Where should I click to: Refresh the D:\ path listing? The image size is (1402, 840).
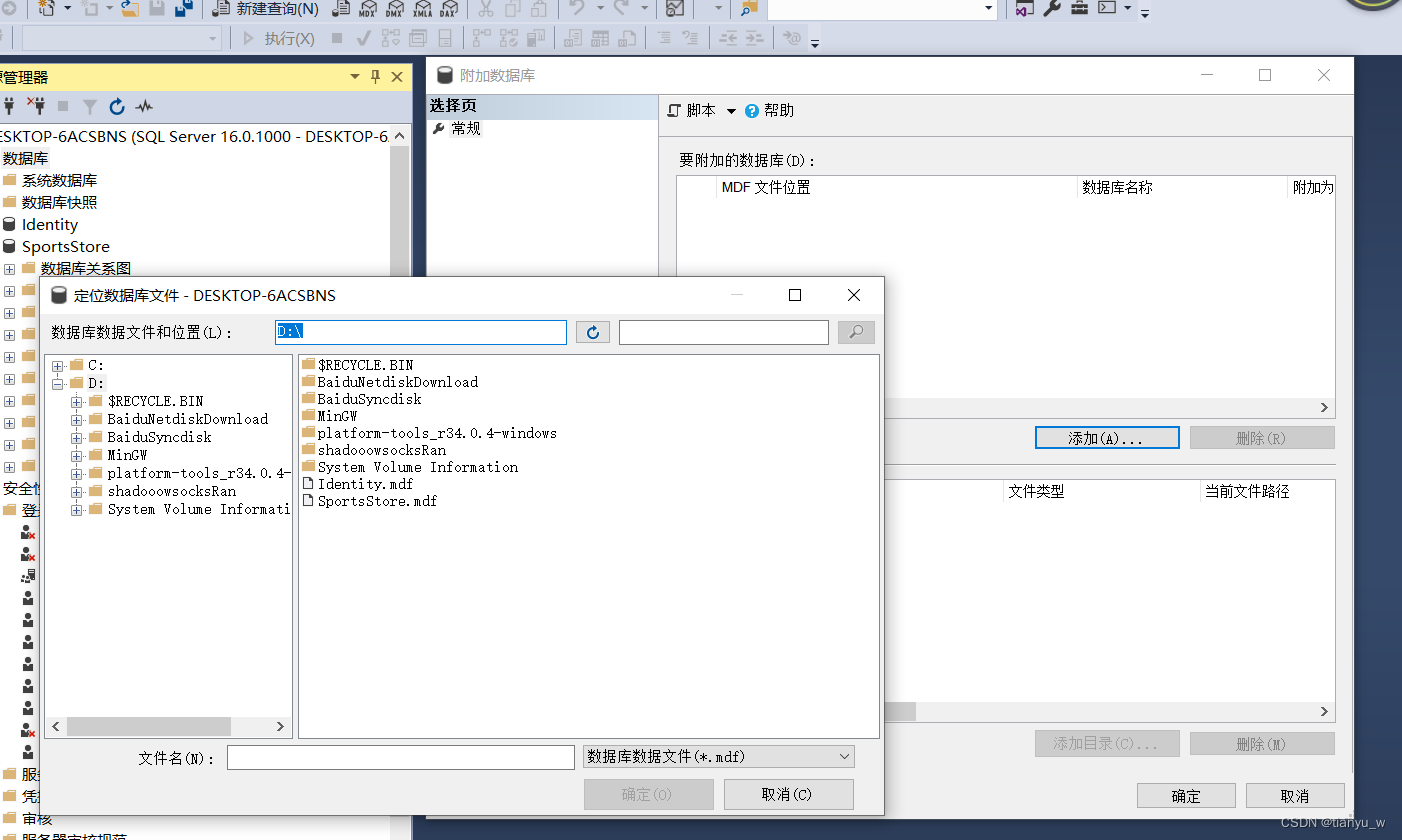(592, 331)
